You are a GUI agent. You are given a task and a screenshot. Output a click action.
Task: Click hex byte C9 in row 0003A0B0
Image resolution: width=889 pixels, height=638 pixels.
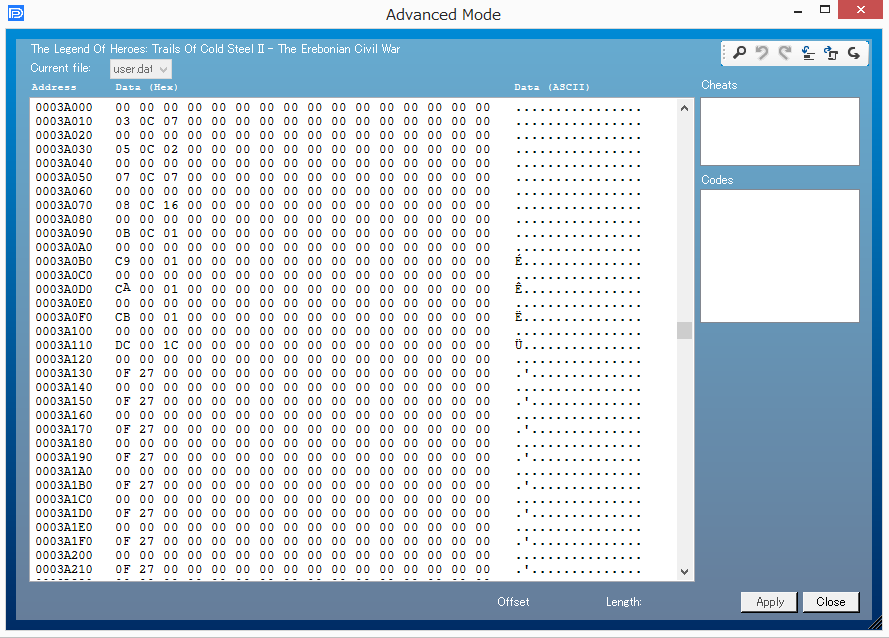coord(122,261)
